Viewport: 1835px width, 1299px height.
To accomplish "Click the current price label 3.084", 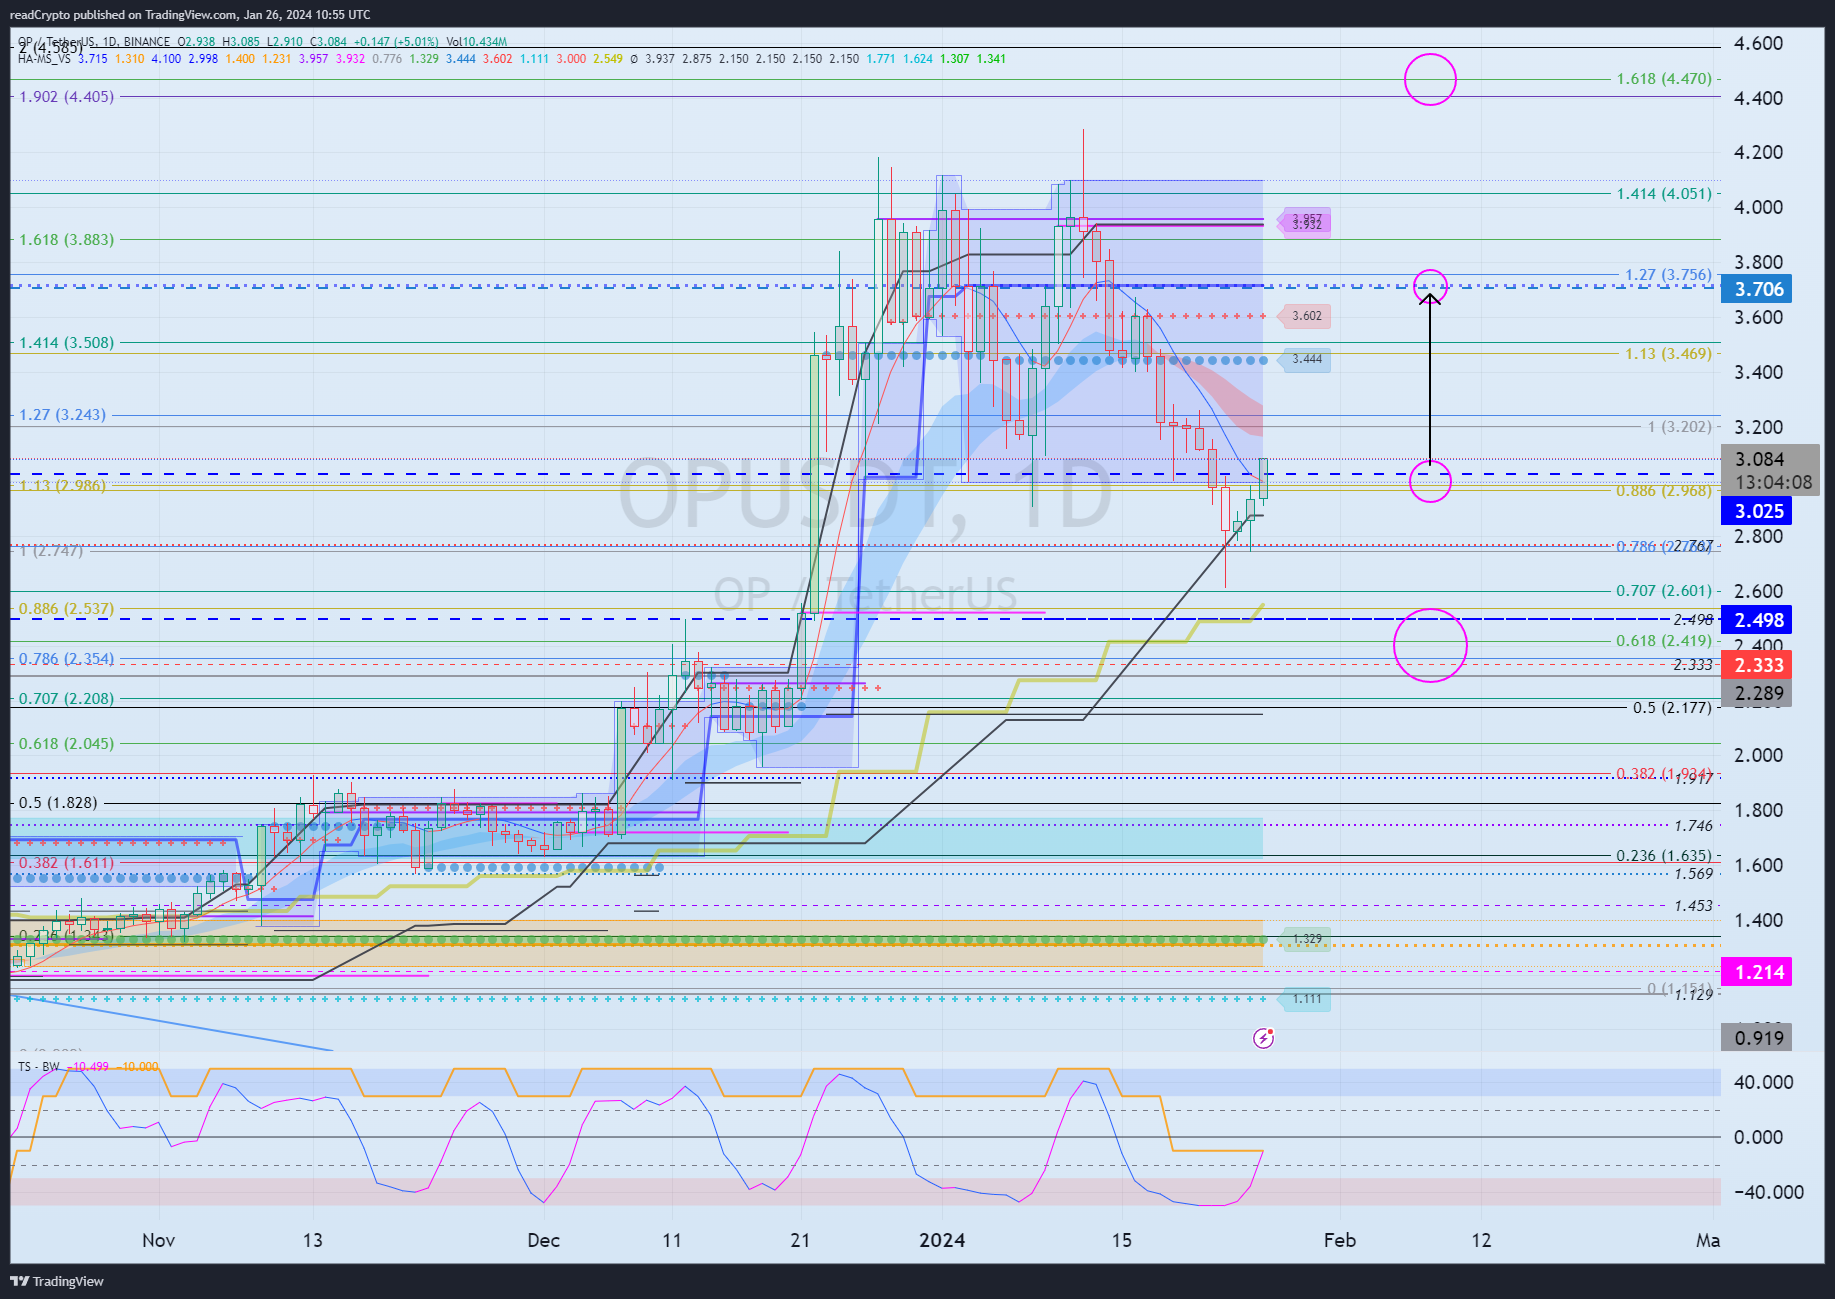I will click(1759, 459).
